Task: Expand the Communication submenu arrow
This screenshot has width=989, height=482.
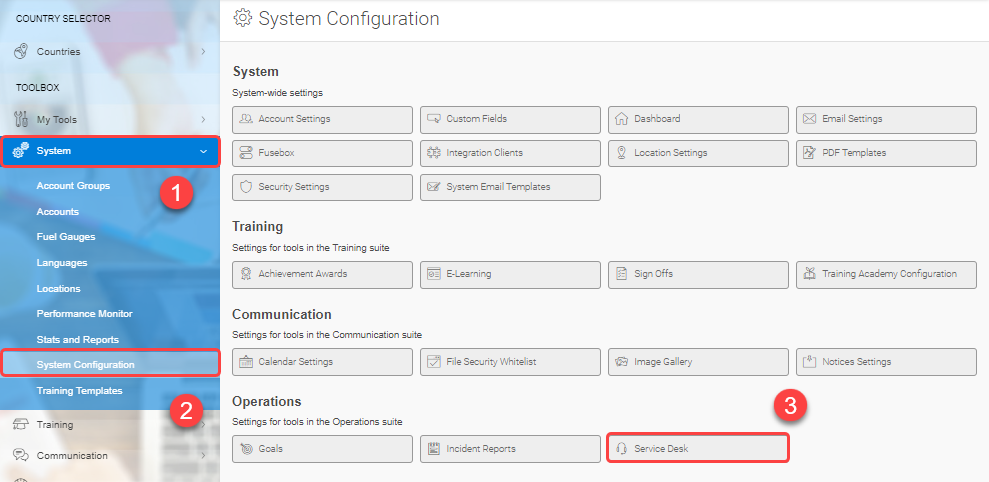Action: (203, 456)
